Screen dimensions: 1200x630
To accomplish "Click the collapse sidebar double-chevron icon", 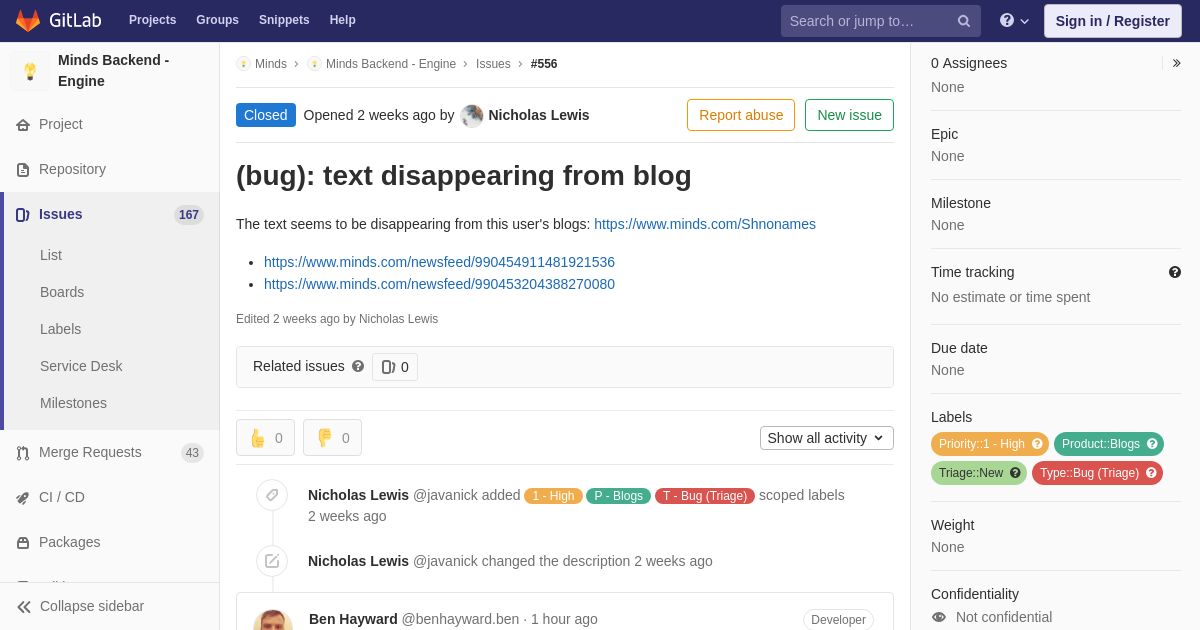I will point(24,607).
